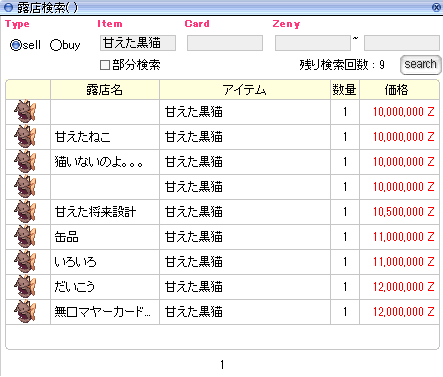
Task: Click the cat icon for the 甘えたねこ shop
Action: point(25,137)
